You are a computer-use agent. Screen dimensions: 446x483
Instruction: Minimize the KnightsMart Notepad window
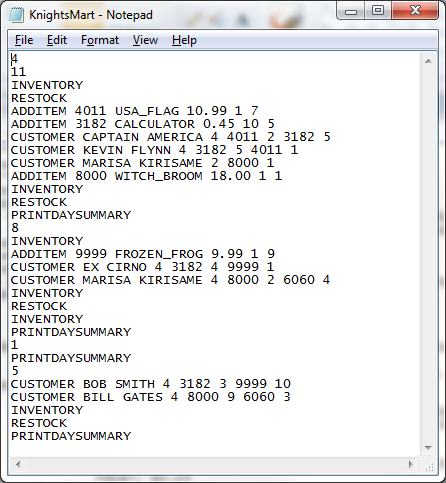351,11
